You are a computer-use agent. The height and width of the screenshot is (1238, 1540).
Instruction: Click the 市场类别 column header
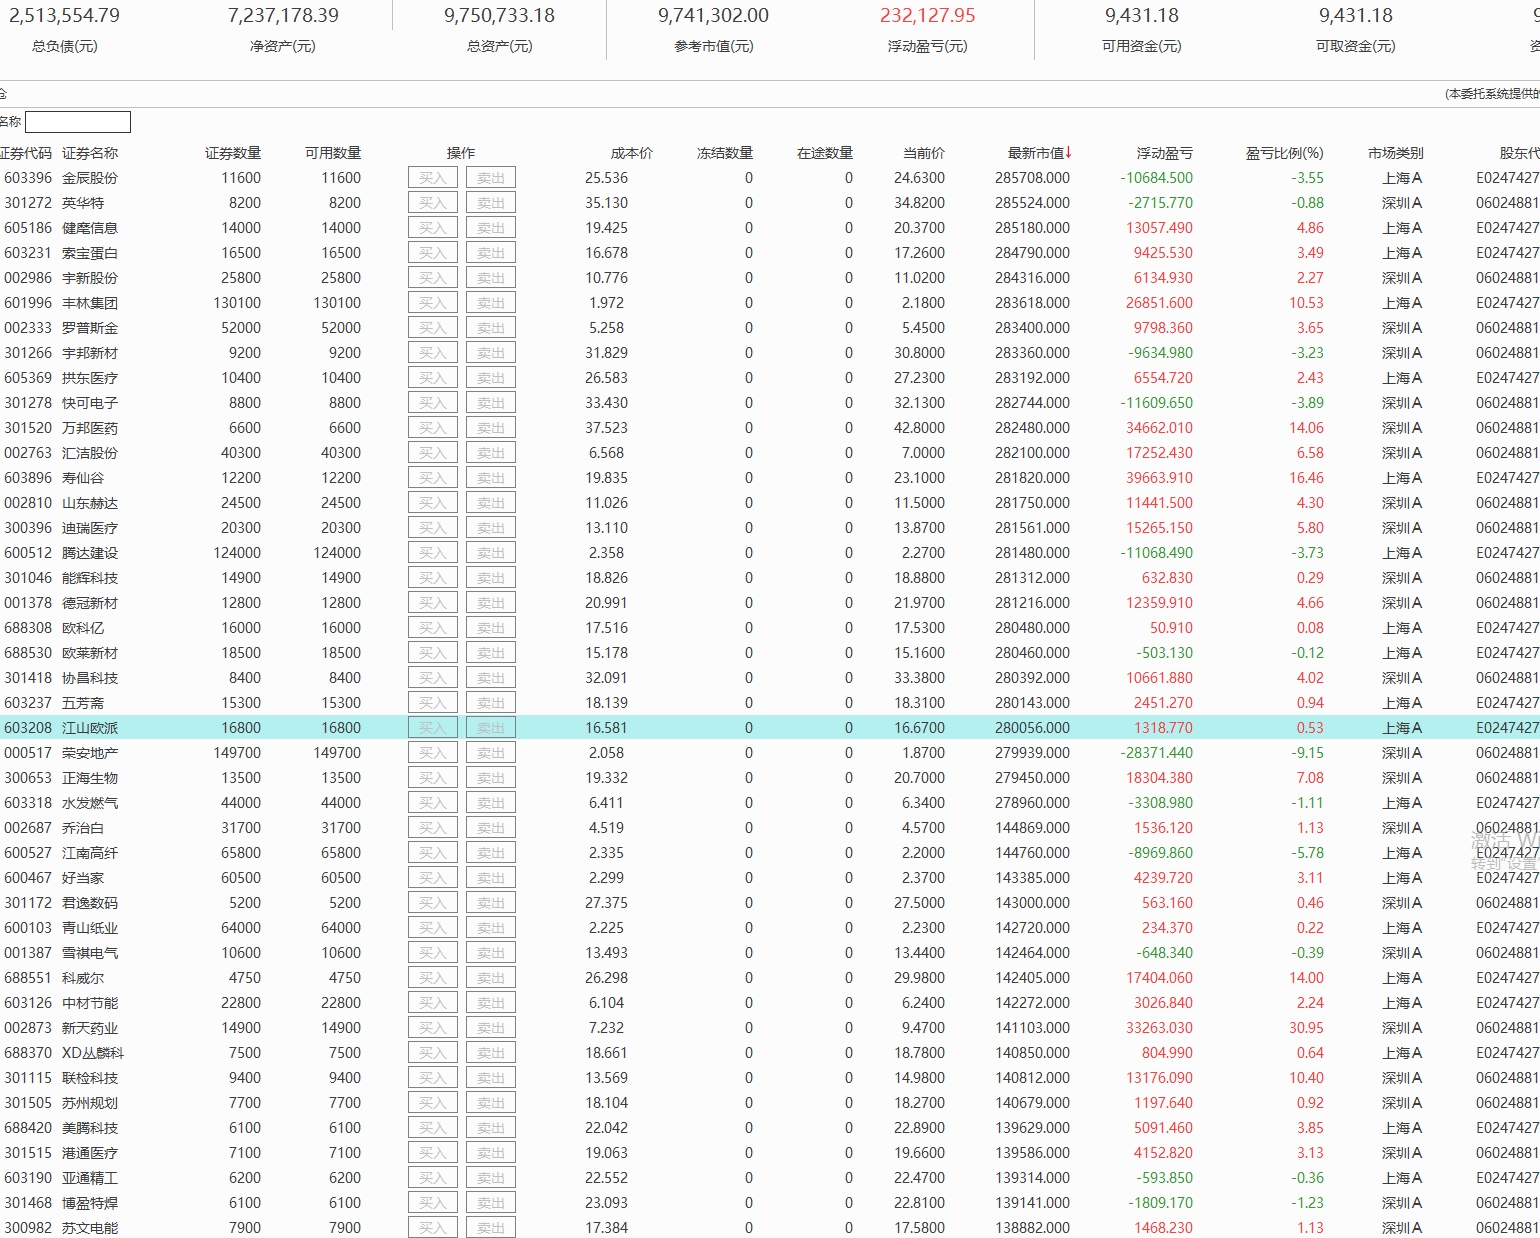coord(1395,153)
